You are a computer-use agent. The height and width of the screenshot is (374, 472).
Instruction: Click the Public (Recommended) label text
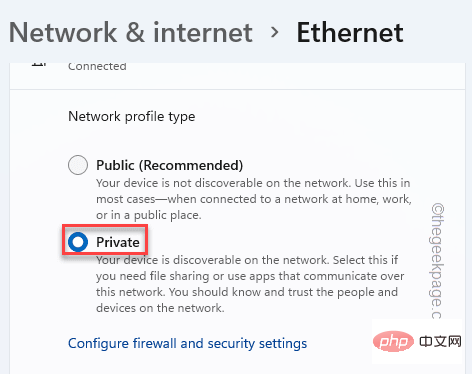tap(170, 165)
